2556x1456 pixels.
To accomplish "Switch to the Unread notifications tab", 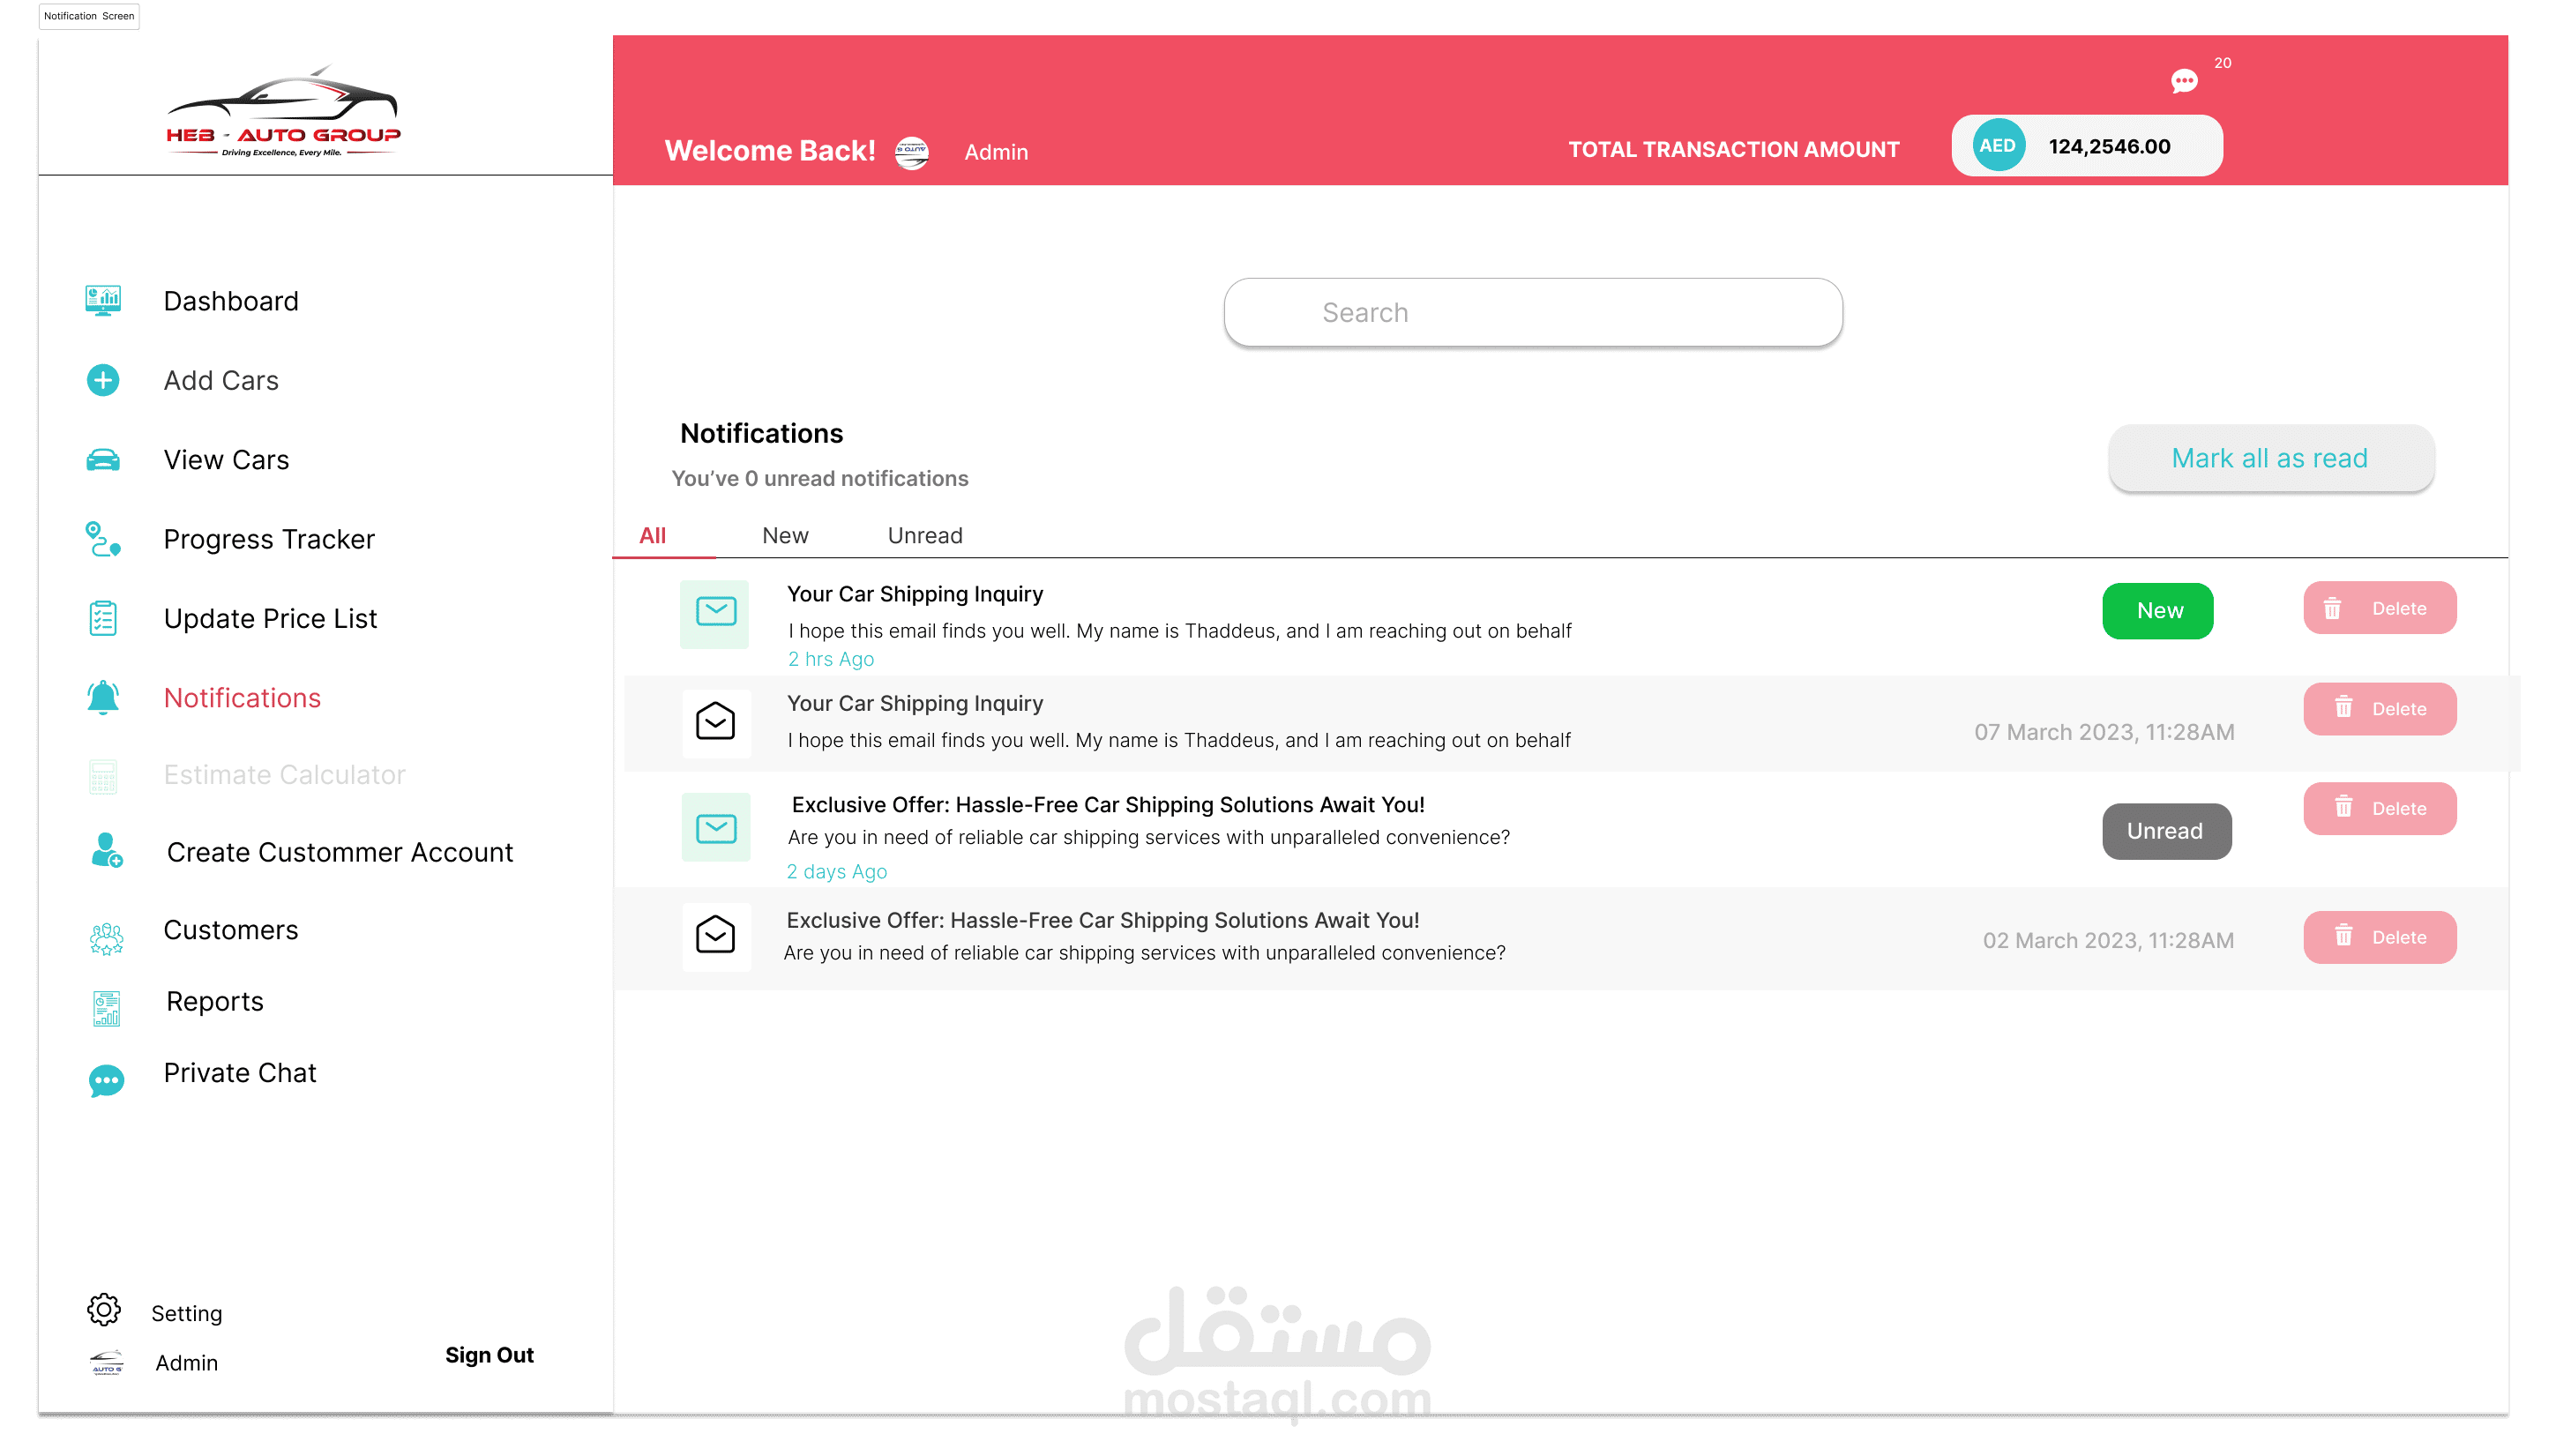I will pyautogui.click(x=925, y=535).
